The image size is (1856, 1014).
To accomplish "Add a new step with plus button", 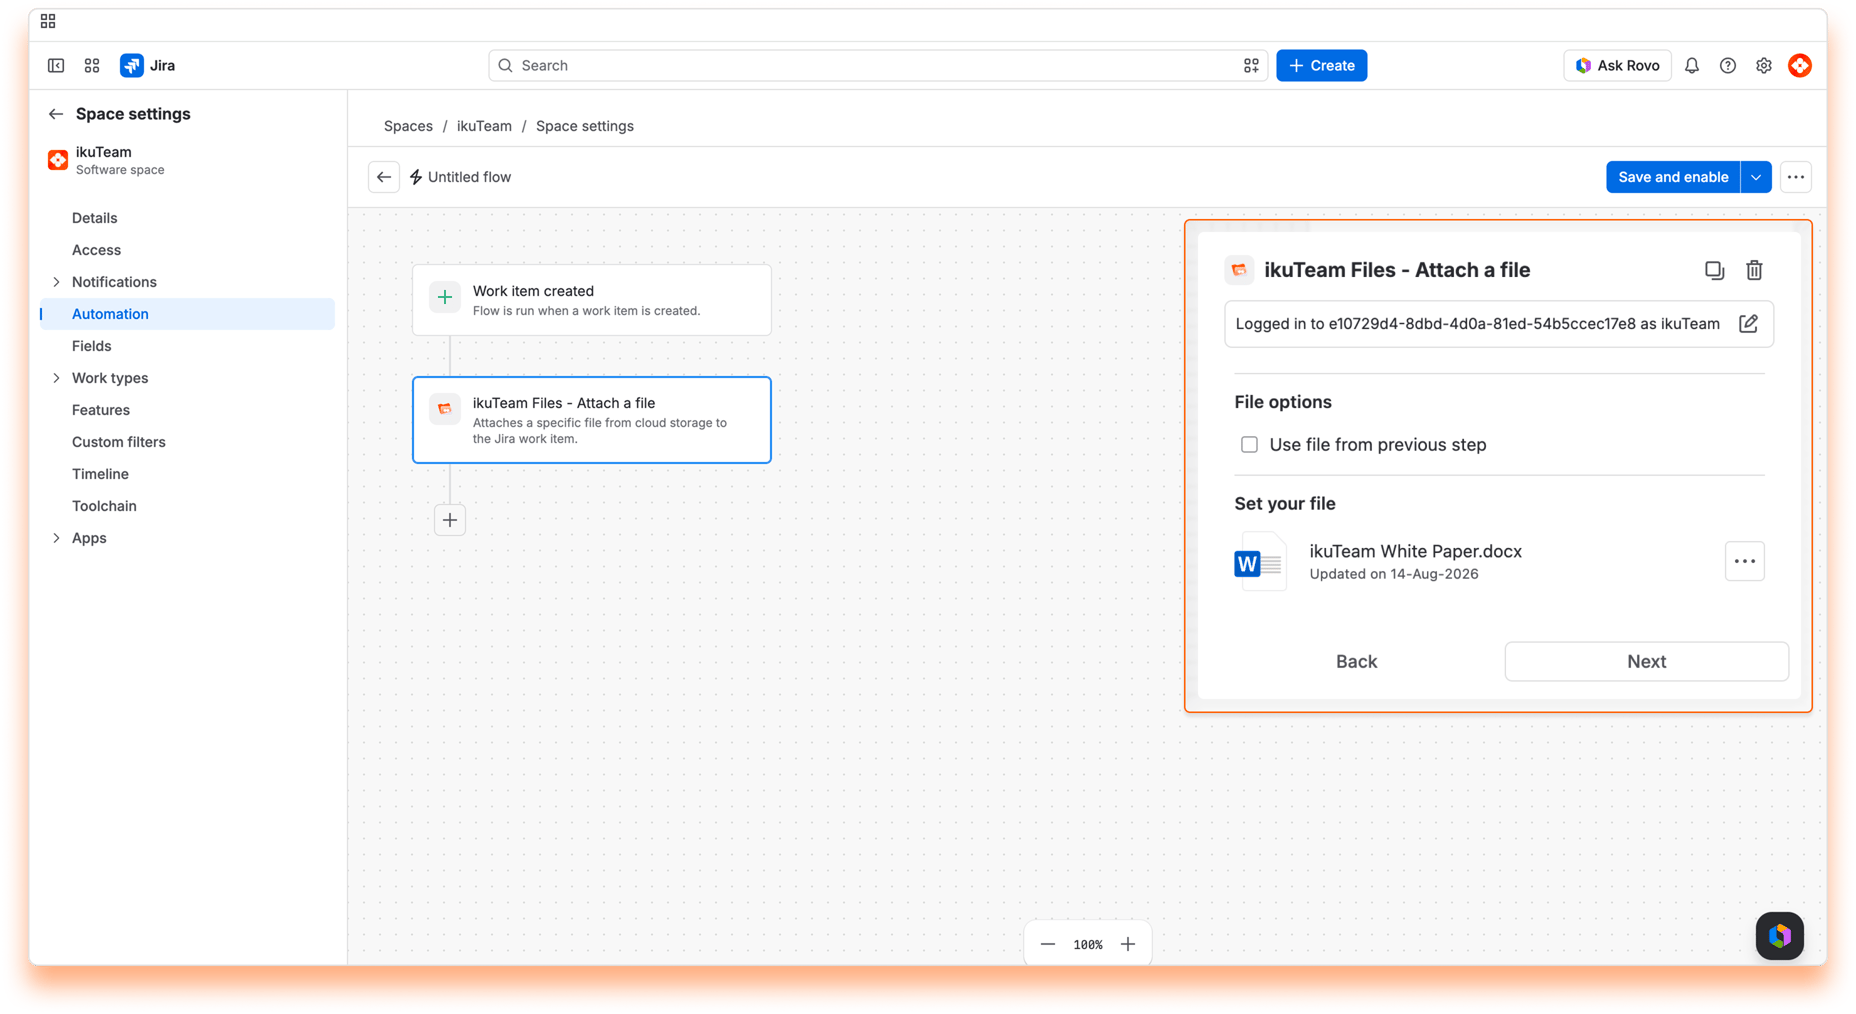I will pos(450,520).
